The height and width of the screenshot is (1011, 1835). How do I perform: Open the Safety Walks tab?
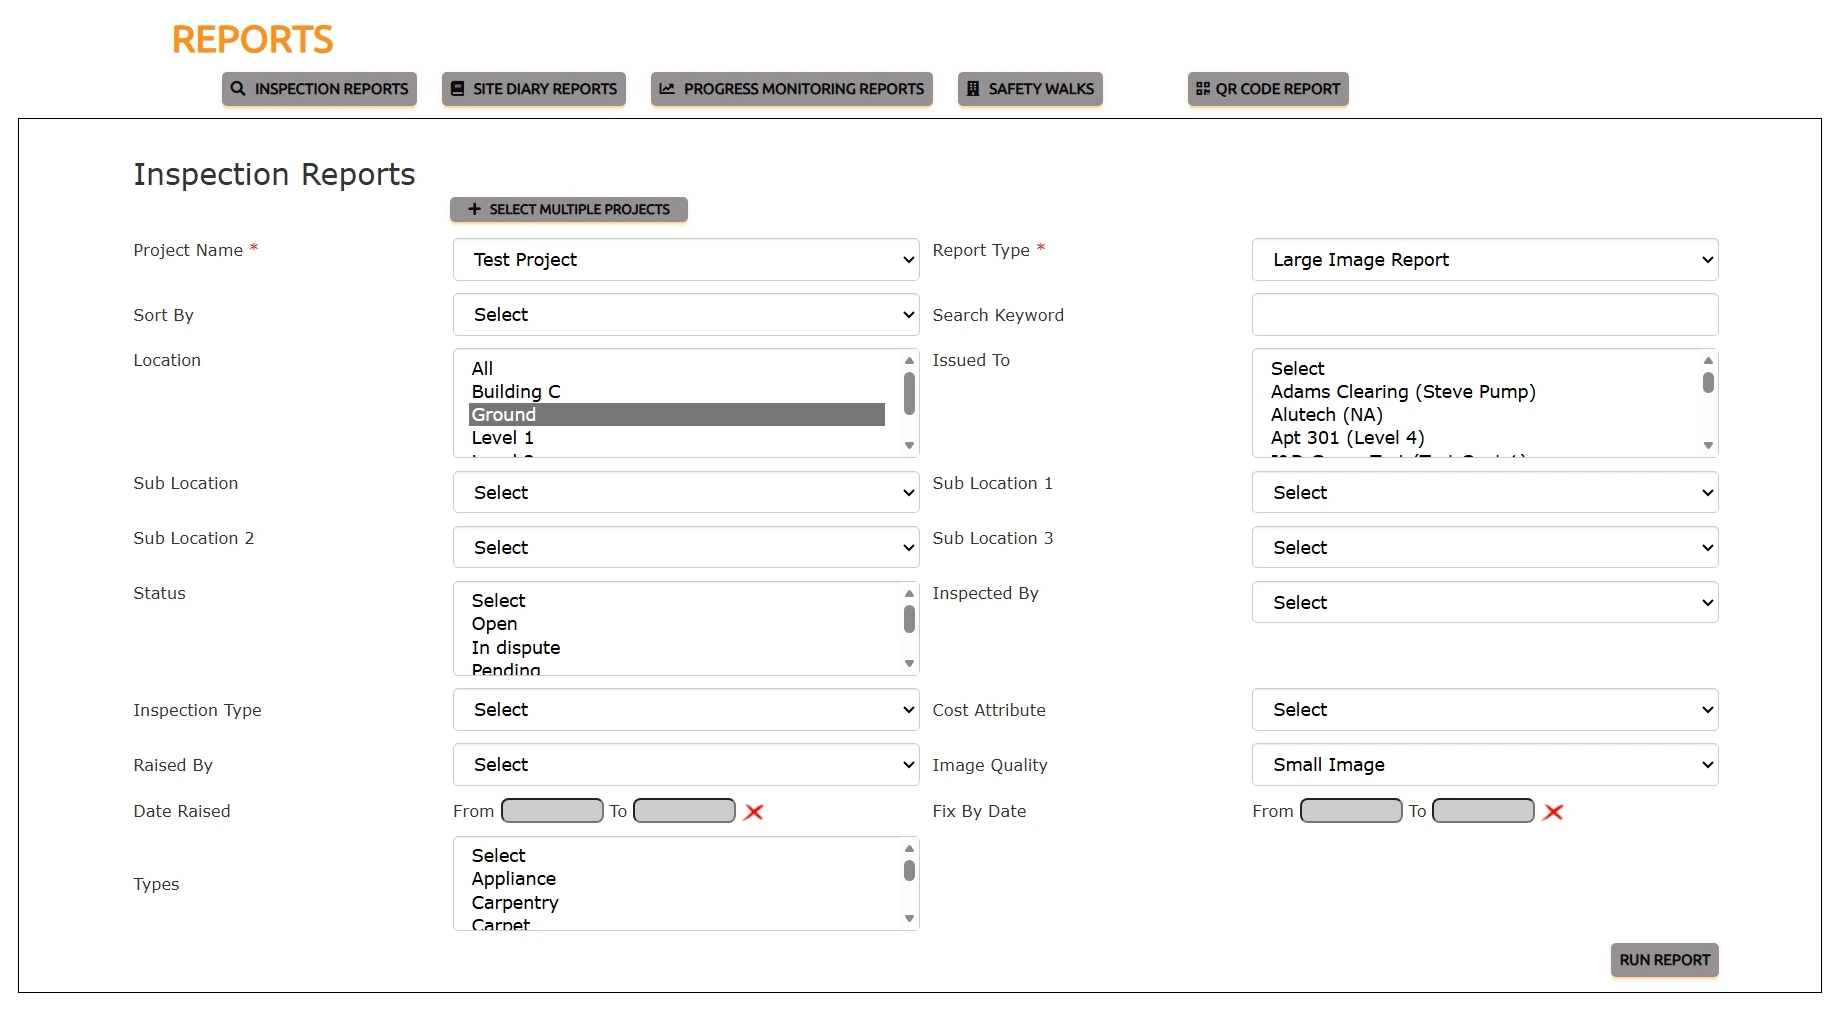(x=1030, y=89)
